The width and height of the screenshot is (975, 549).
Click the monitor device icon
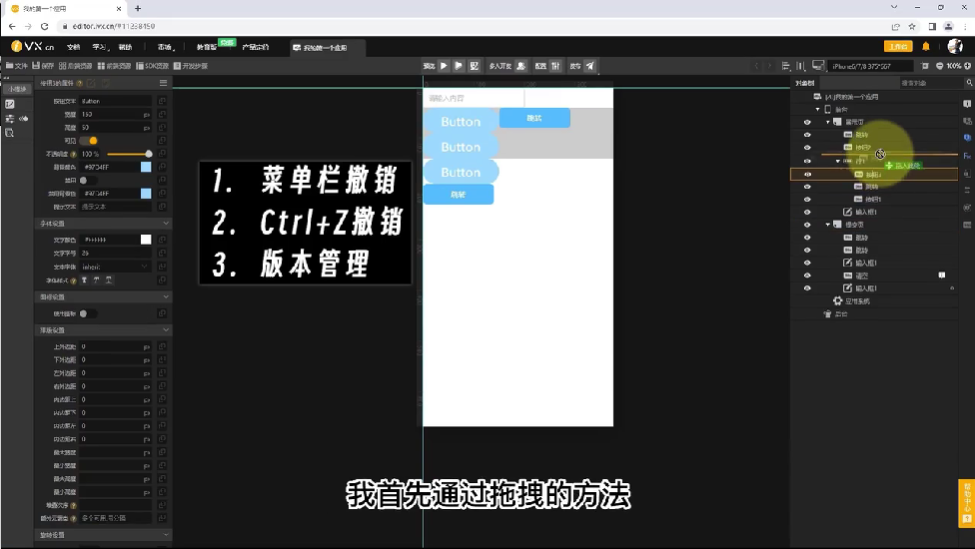(818, 66)
